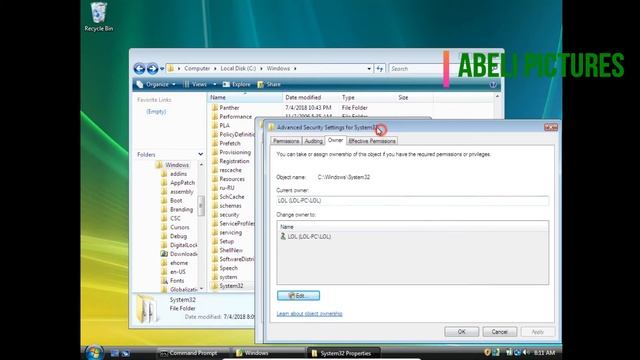Open the recent pages dropdown beside Forward

(162, 69)
